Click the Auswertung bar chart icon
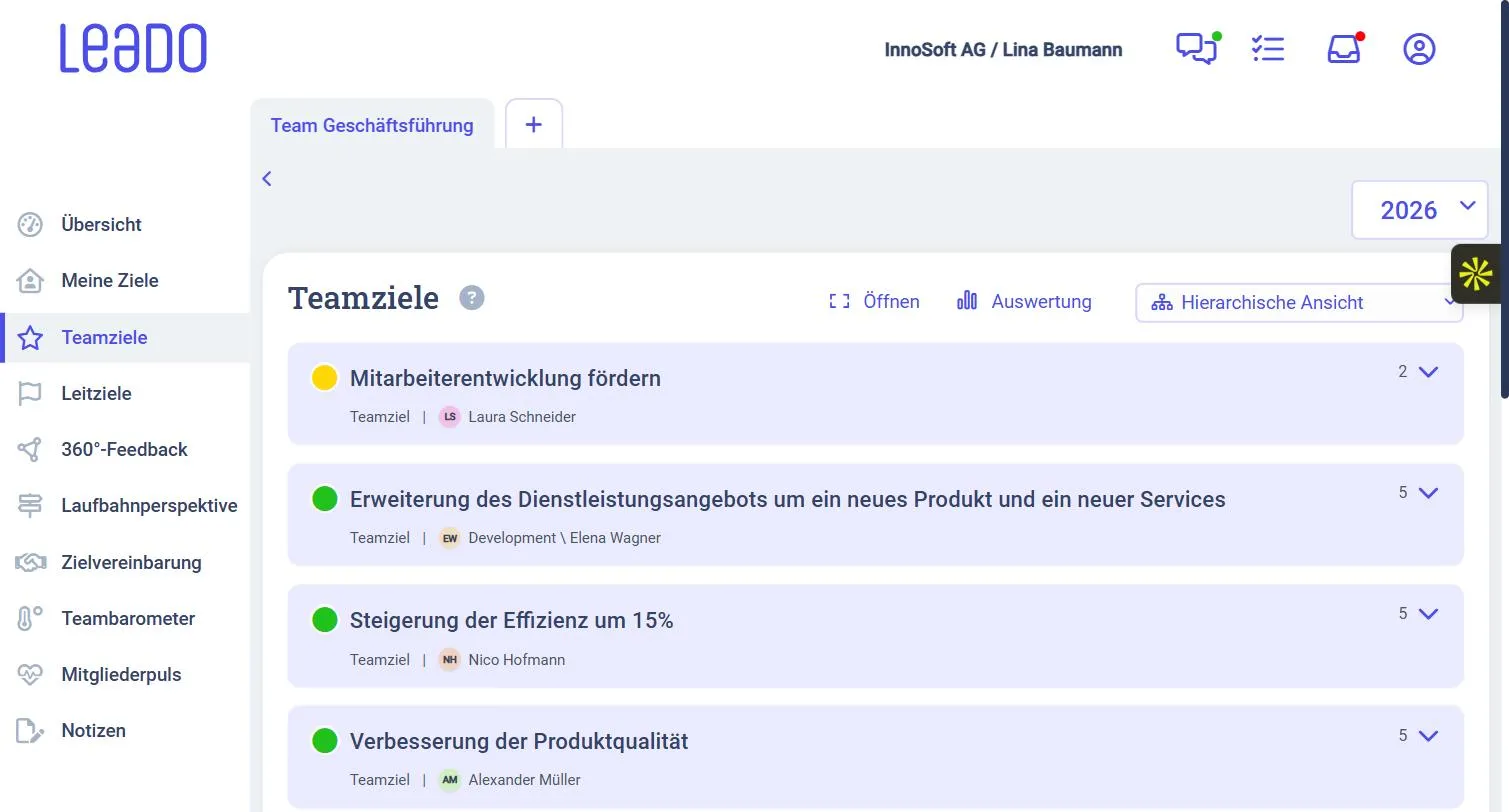Viewport: 1509px width, 812px height. (x=967, y=300)
